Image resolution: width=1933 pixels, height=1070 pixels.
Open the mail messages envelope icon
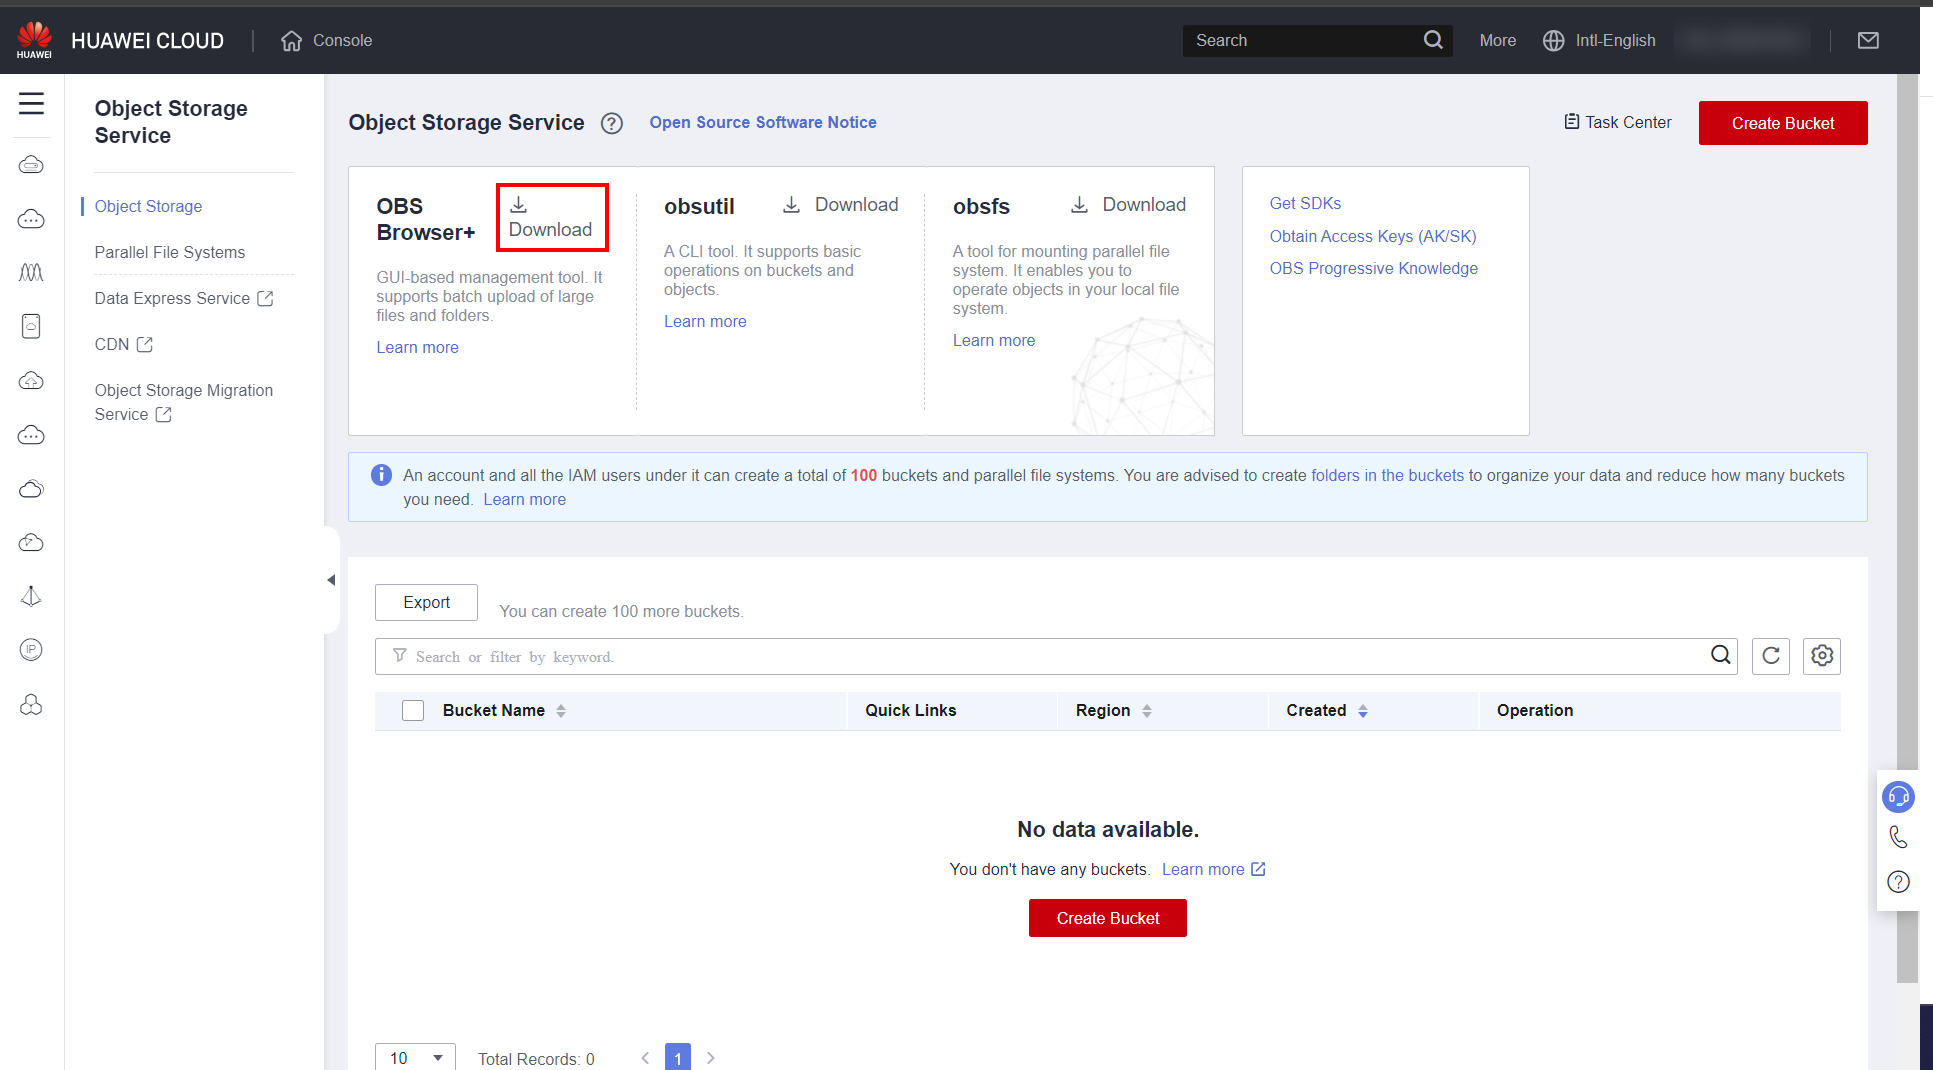point(1867,40)
